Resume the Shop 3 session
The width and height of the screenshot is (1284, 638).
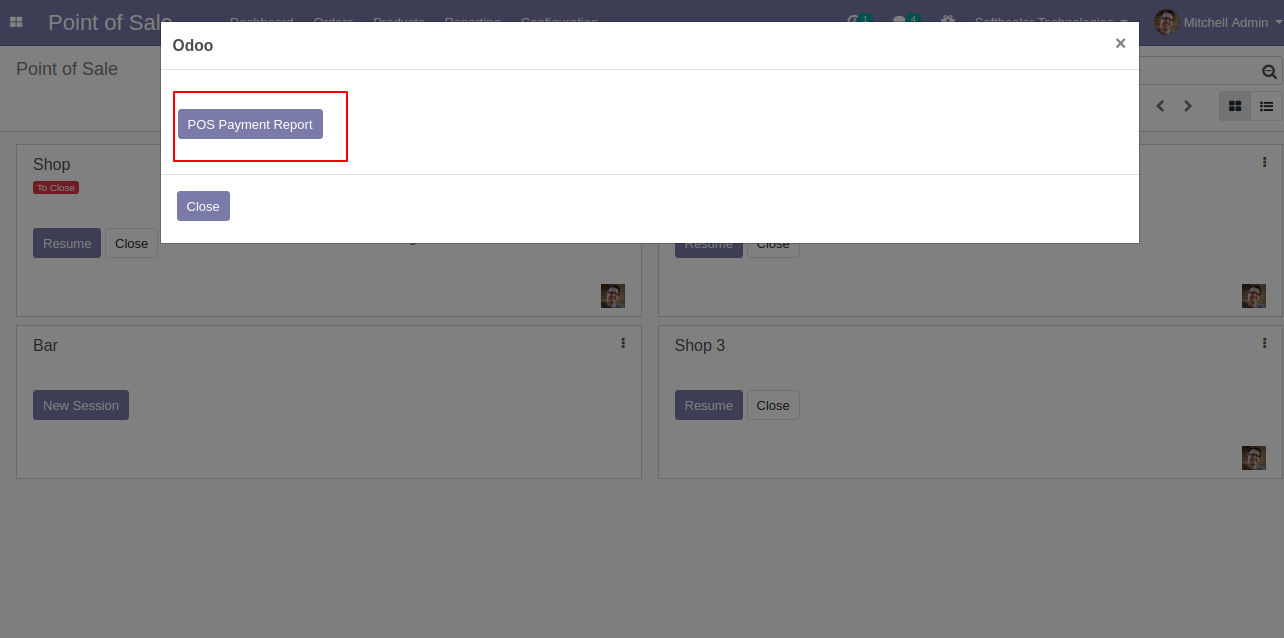point(709,405)
